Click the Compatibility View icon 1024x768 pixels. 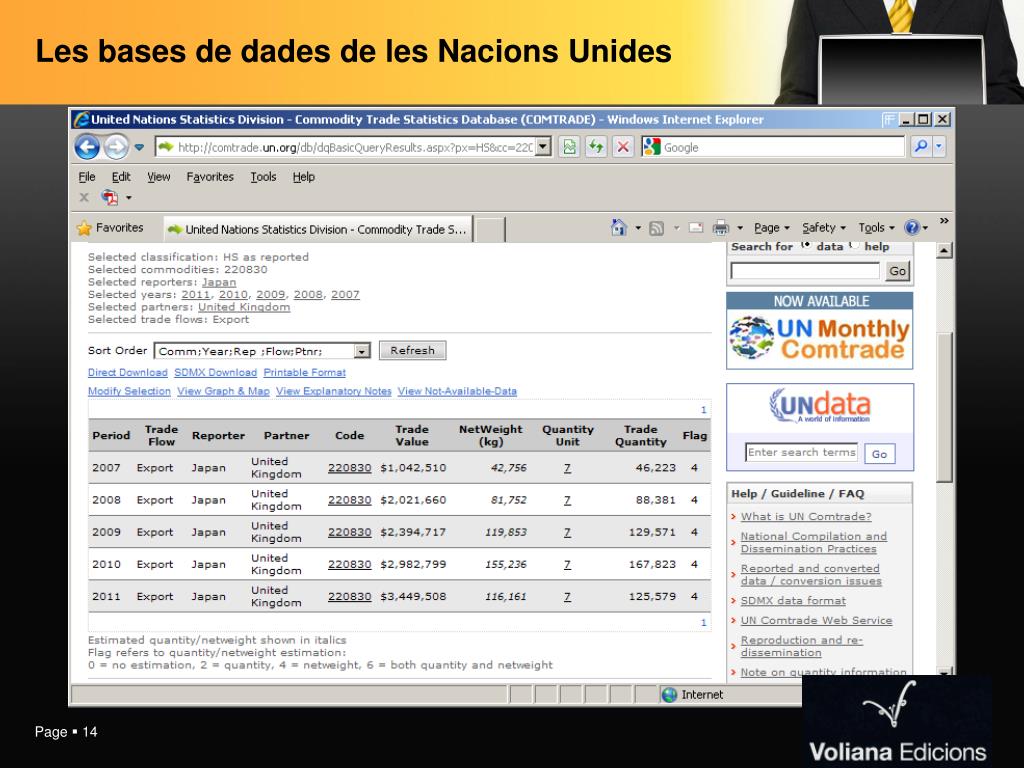569,147
